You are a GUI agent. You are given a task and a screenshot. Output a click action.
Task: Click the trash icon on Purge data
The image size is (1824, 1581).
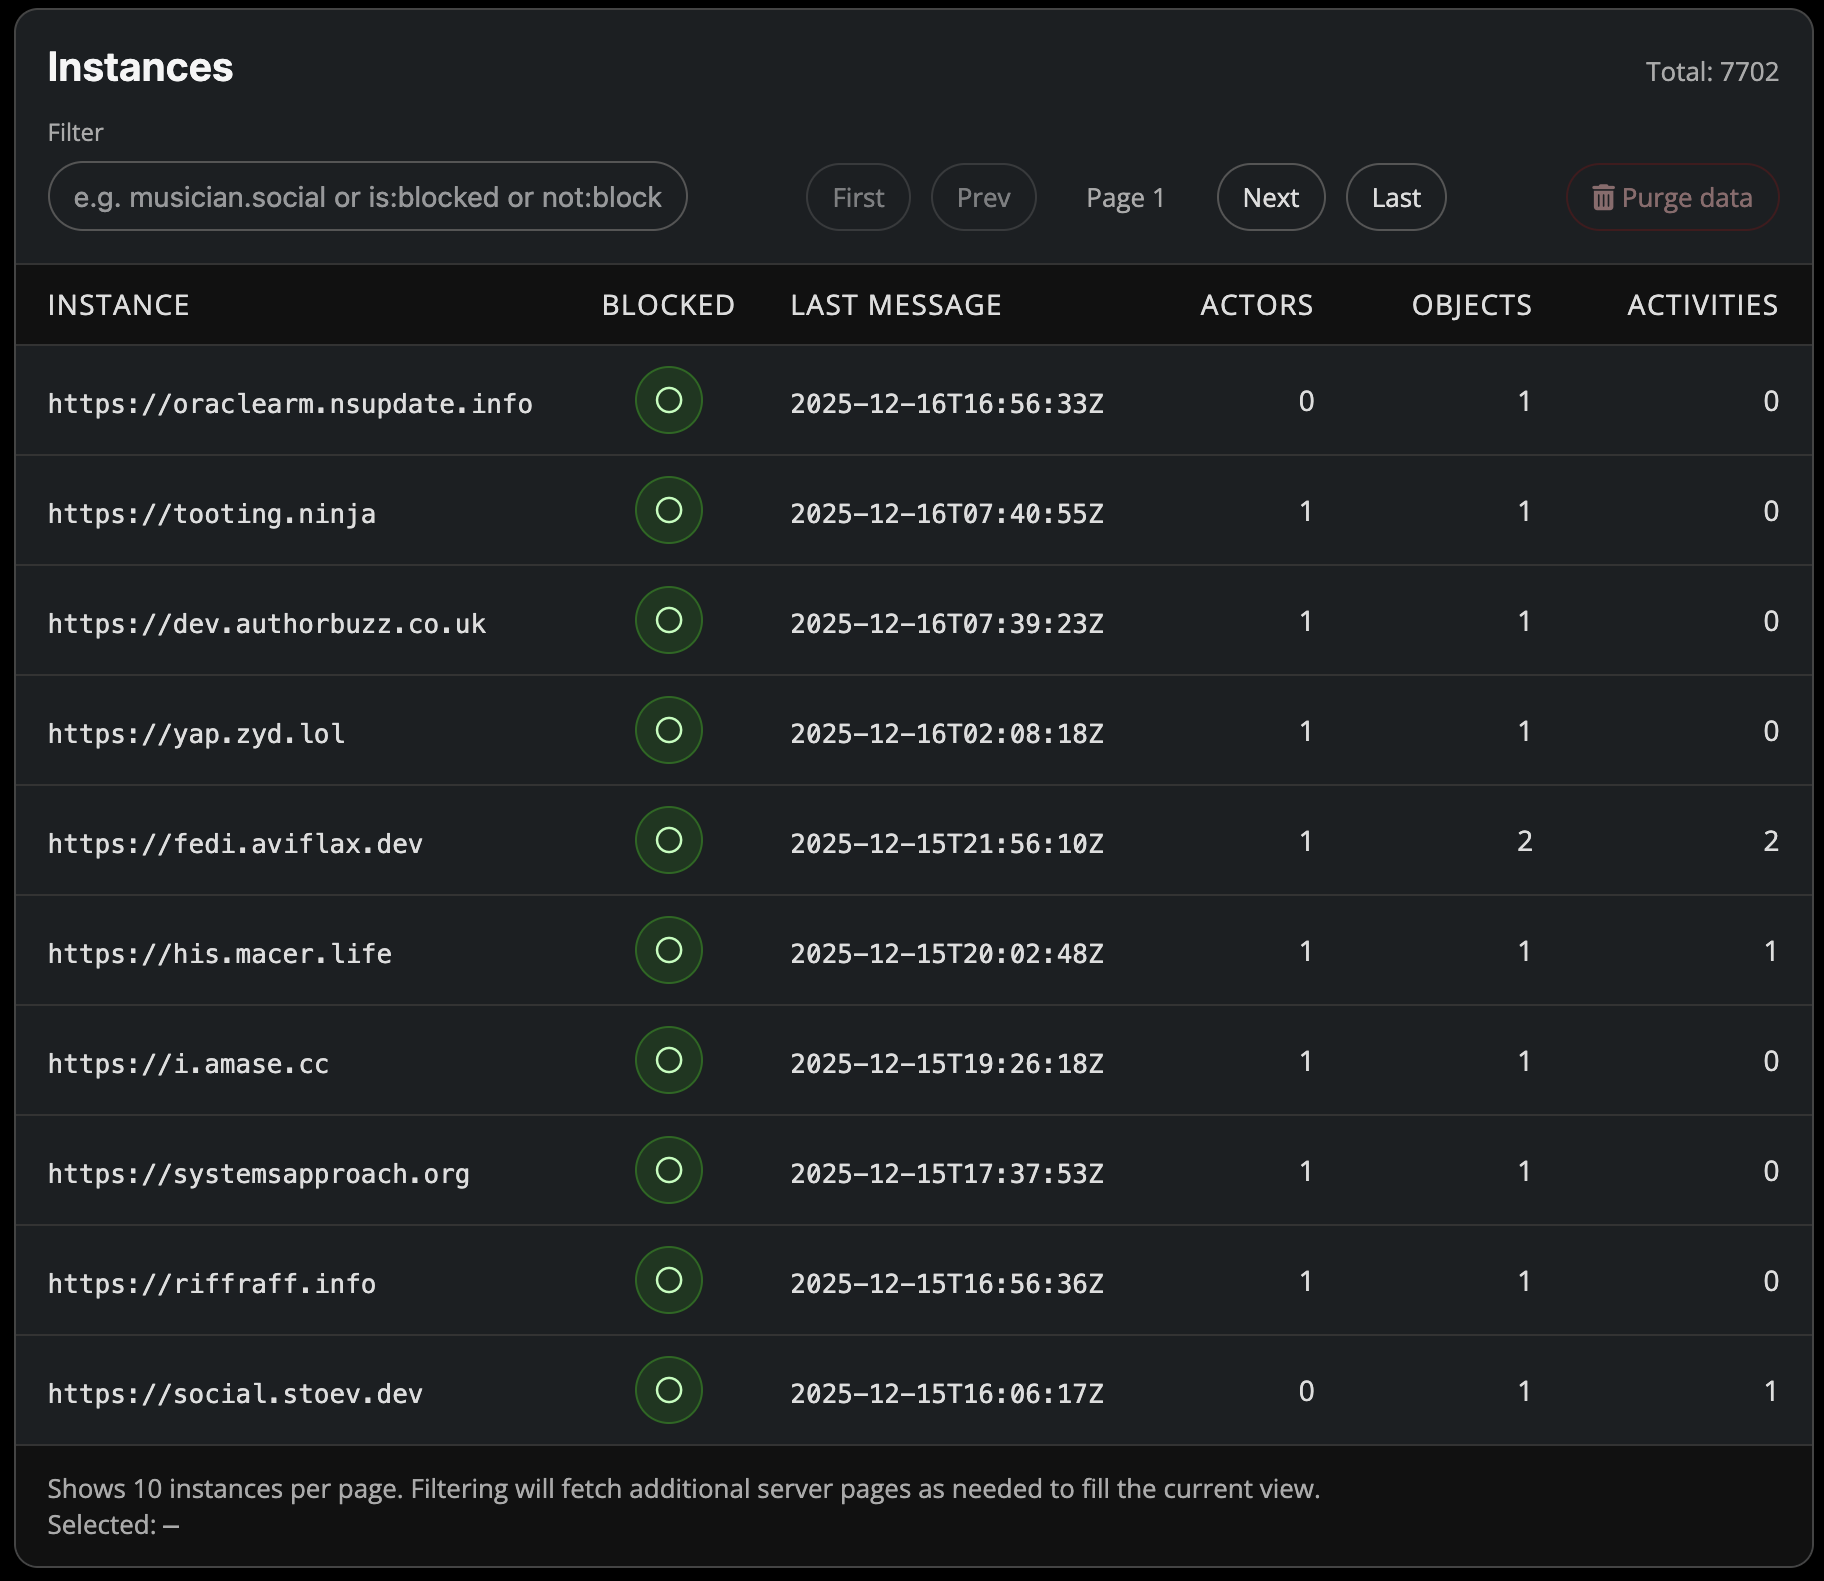click(x=1605, y=197)
